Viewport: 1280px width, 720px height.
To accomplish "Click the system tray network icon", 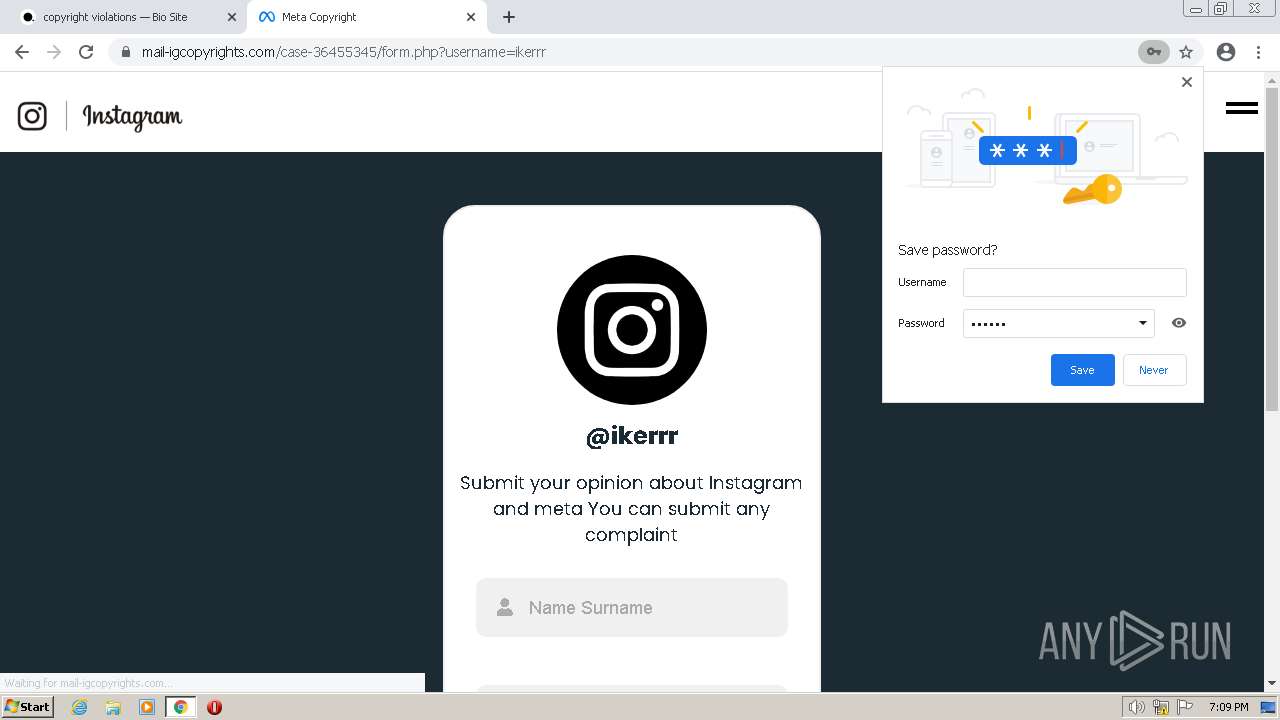I will click(1161, 707).
